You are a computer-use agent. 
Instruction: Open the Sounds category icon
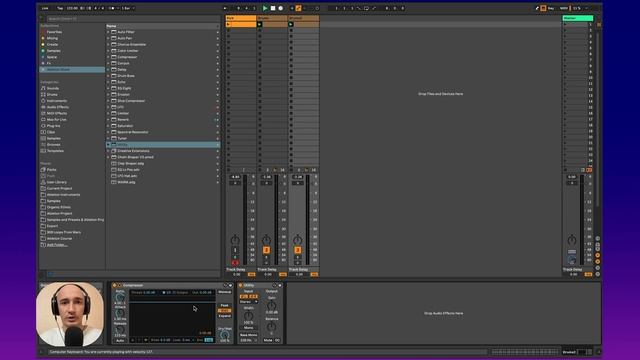coord(43,88)
